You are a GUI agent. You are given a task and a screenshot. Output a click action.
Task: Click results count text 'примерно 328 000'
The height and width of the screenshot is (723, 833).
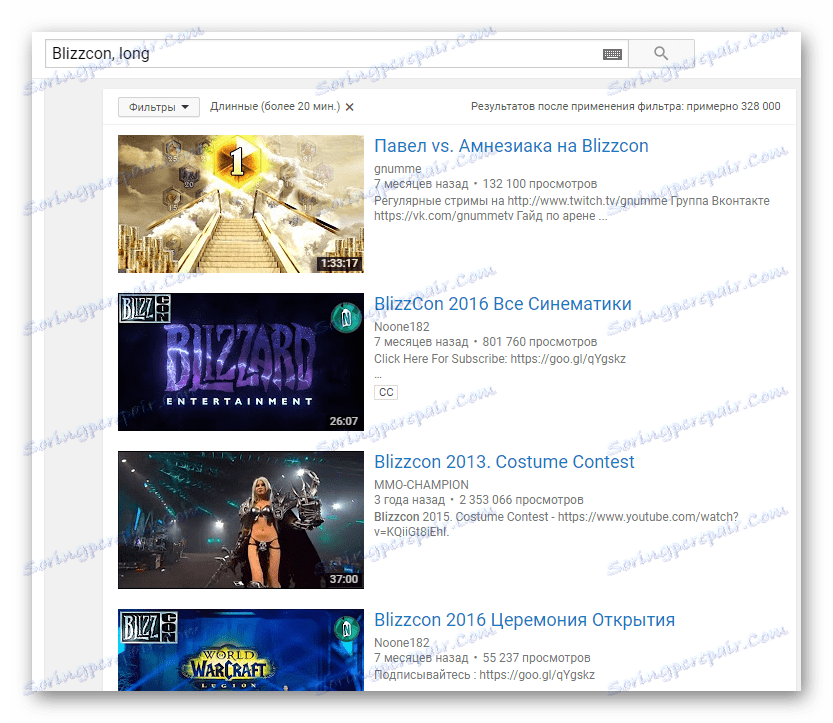click(x=733, y=106)
